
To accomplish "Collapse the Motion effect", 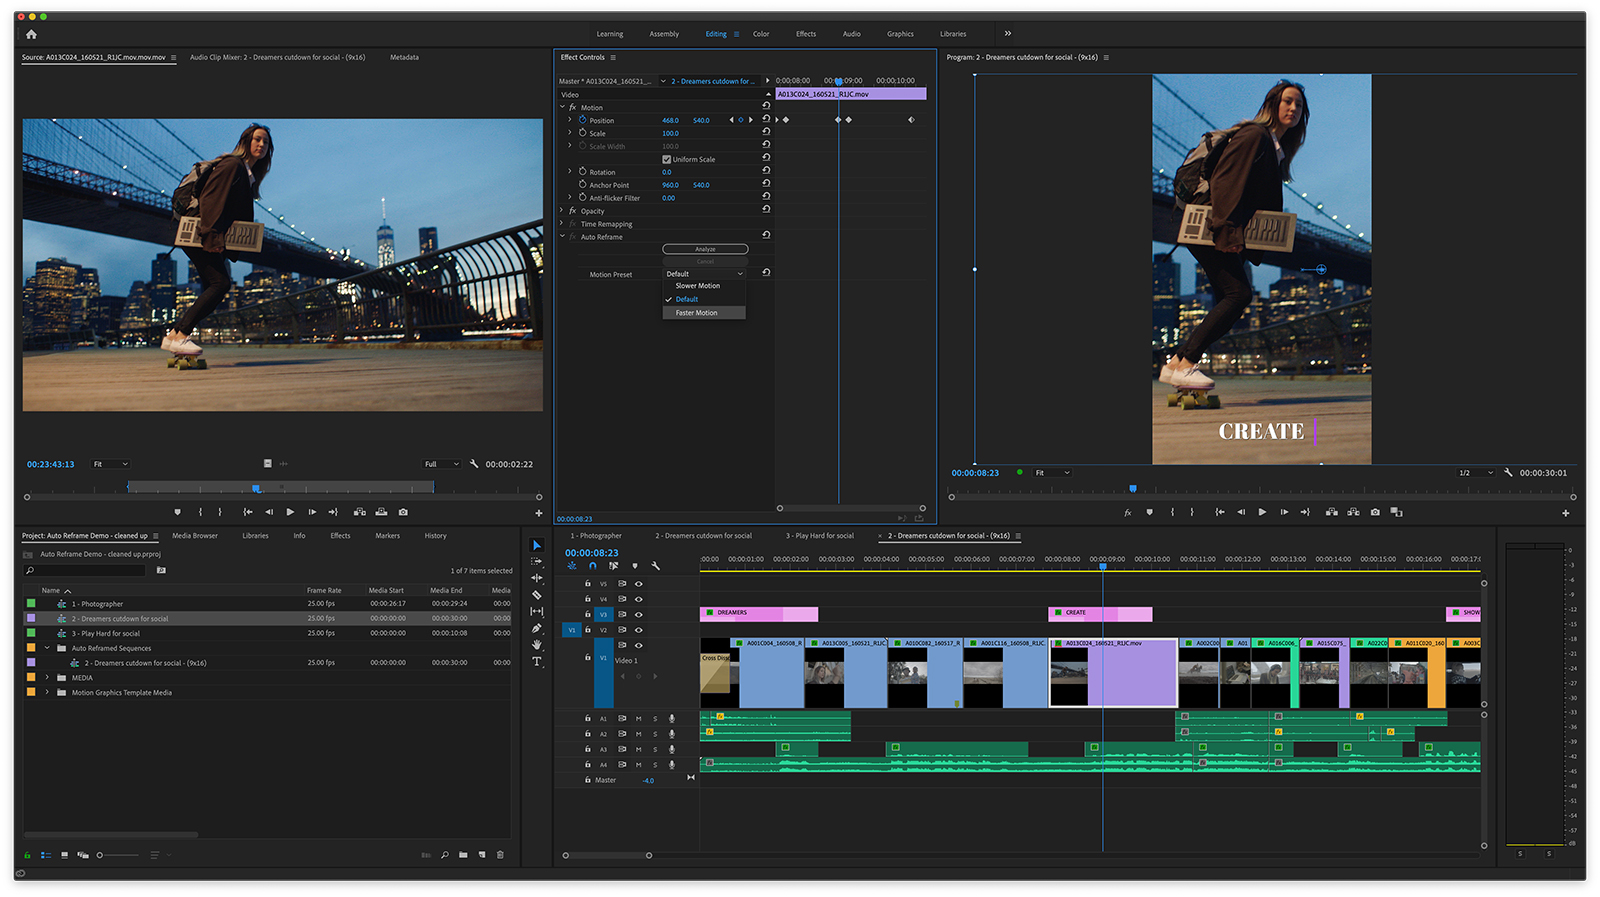I will click(562, 107).
